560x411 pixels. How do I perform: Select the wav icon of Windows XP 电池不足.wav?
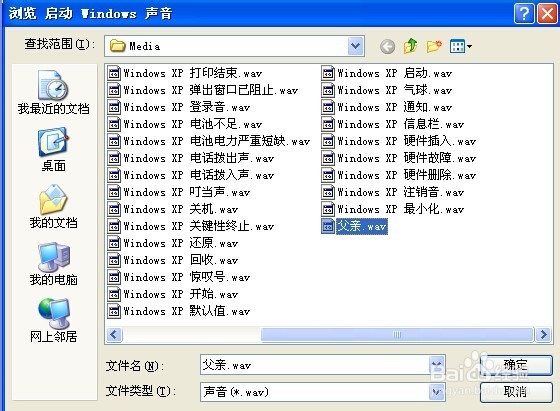114,124
